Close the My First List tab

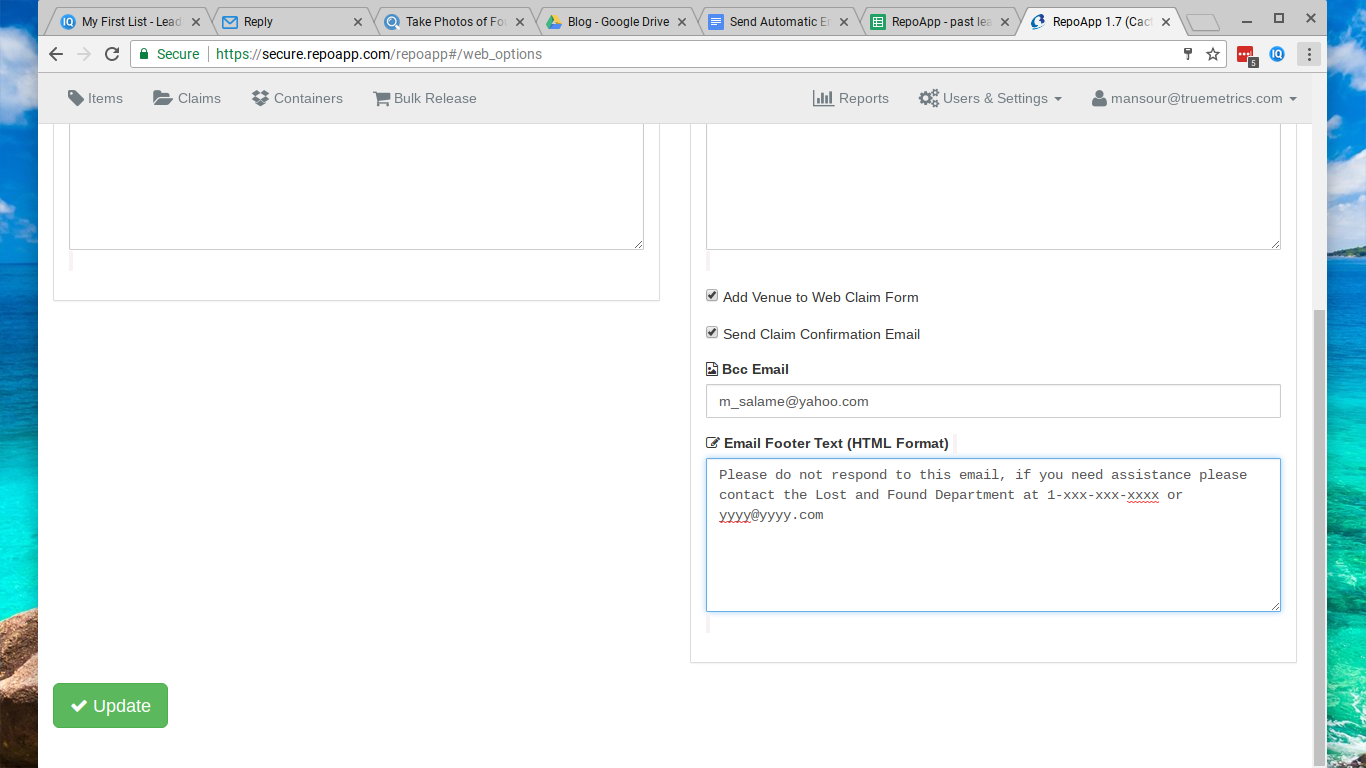coord(196,21)
